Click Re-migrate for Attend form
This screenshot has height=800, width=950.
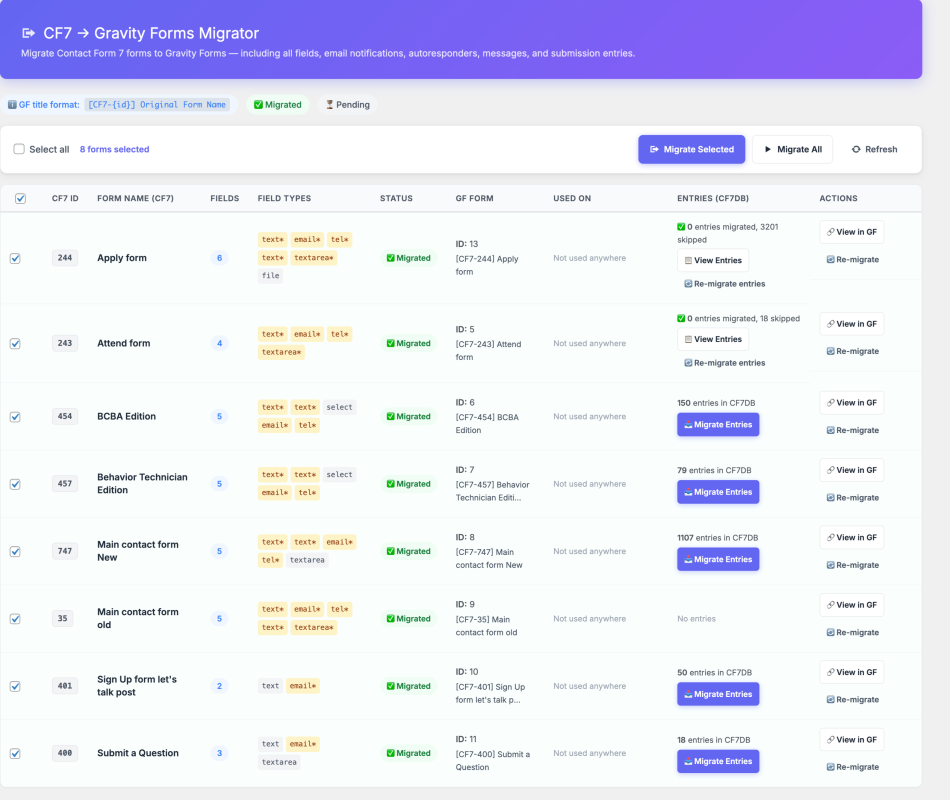click(852, 351)
